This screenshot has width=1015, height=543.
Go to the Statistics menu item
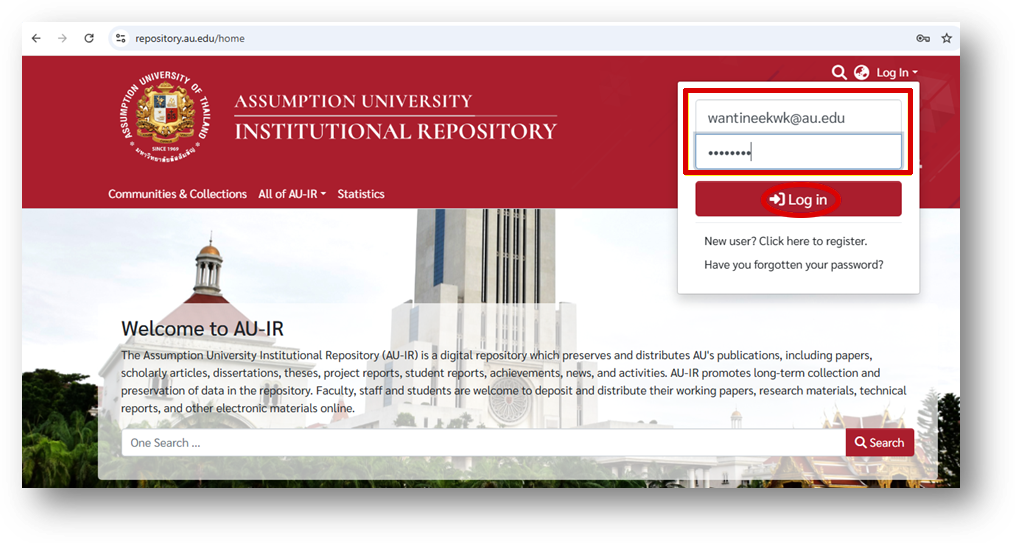coord(361,194)
